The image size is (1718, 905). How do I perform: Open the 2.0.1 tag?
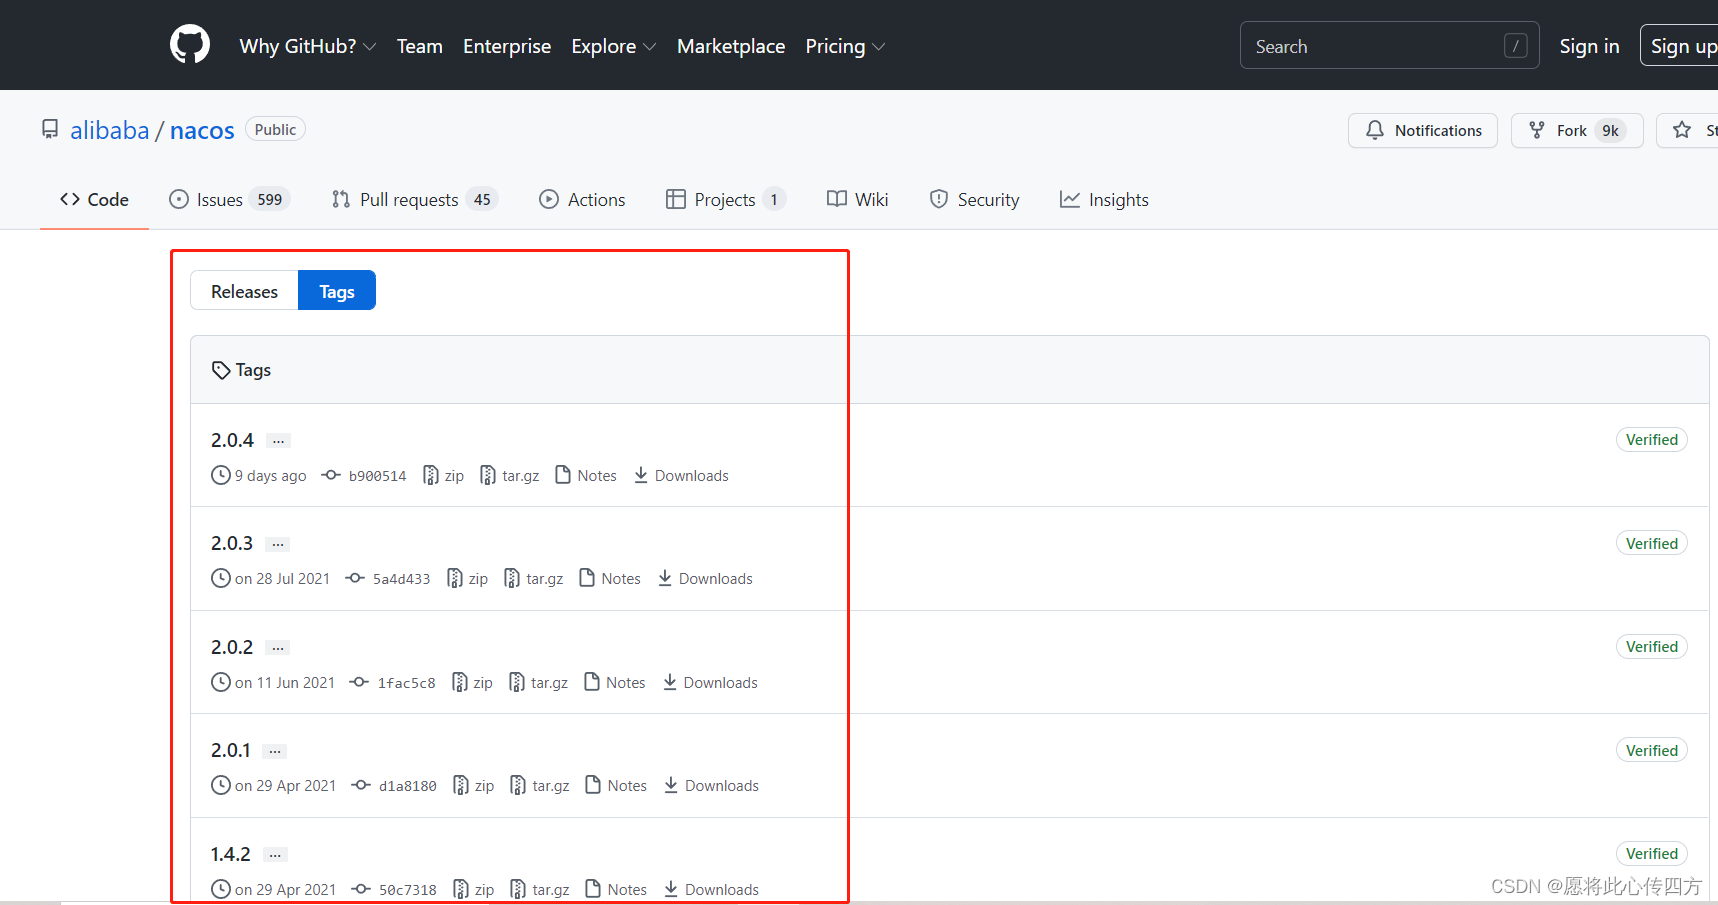[231, 750]
